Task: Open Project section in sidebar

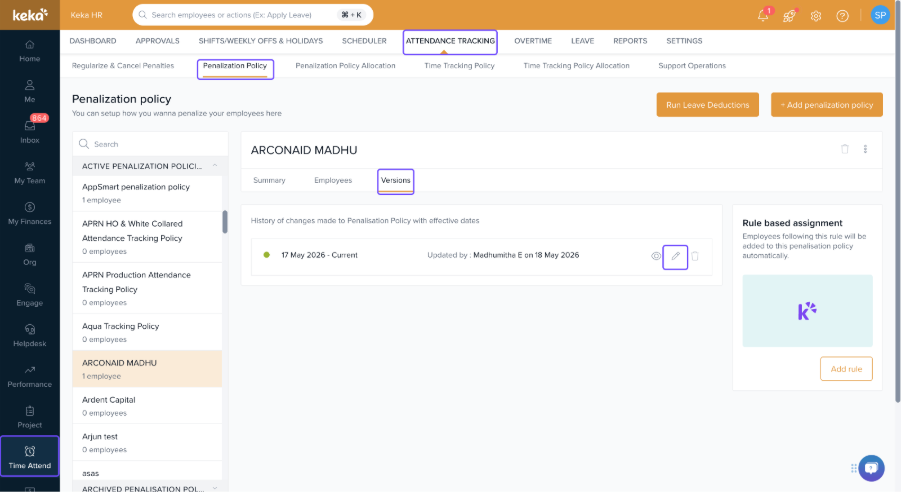Action: (29, 418)
